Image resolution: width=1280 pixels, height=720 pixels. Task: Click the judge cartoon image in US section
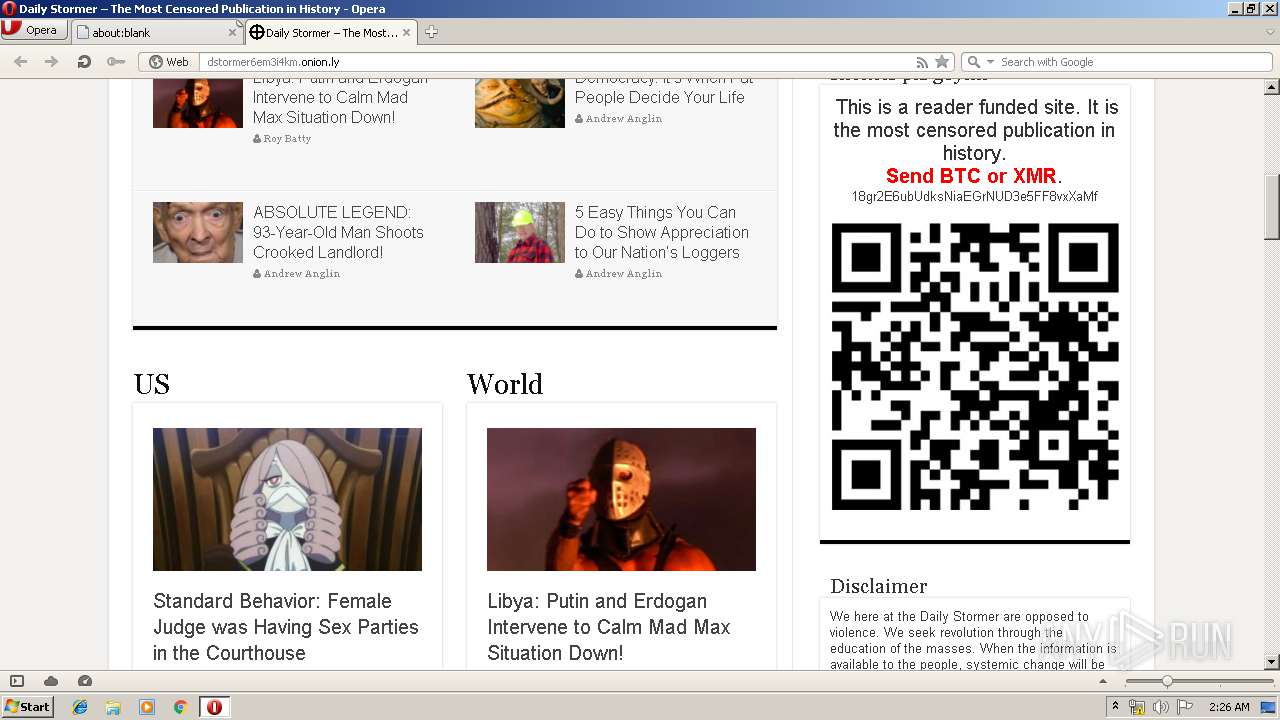coord(287,499)
